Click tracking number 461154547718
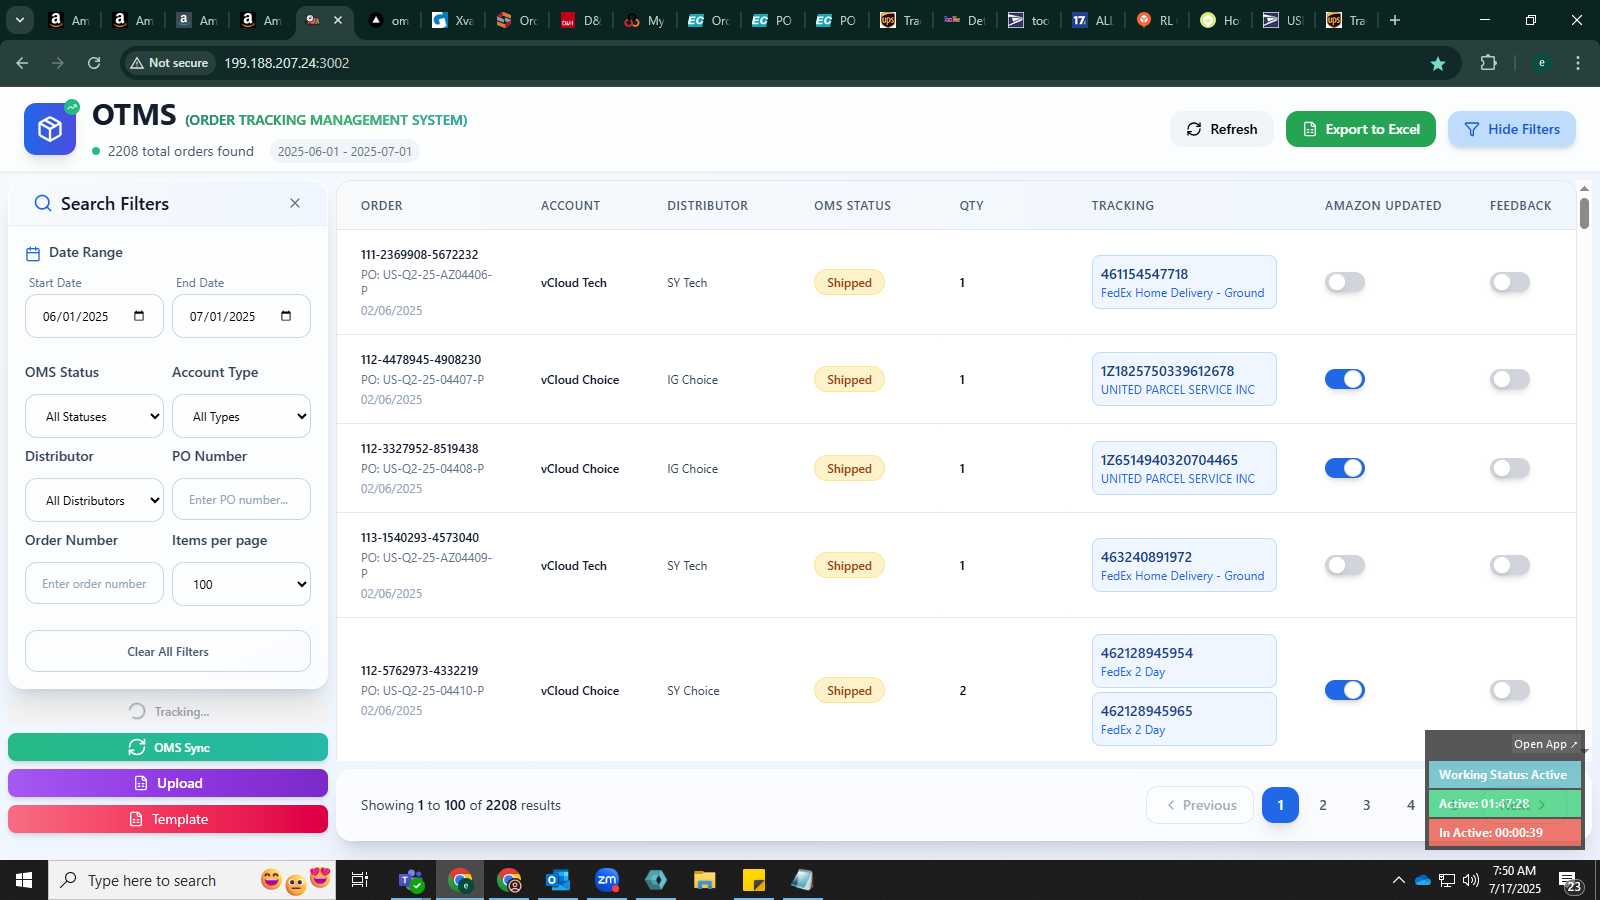The image size is (1600, 900). 1145,274
